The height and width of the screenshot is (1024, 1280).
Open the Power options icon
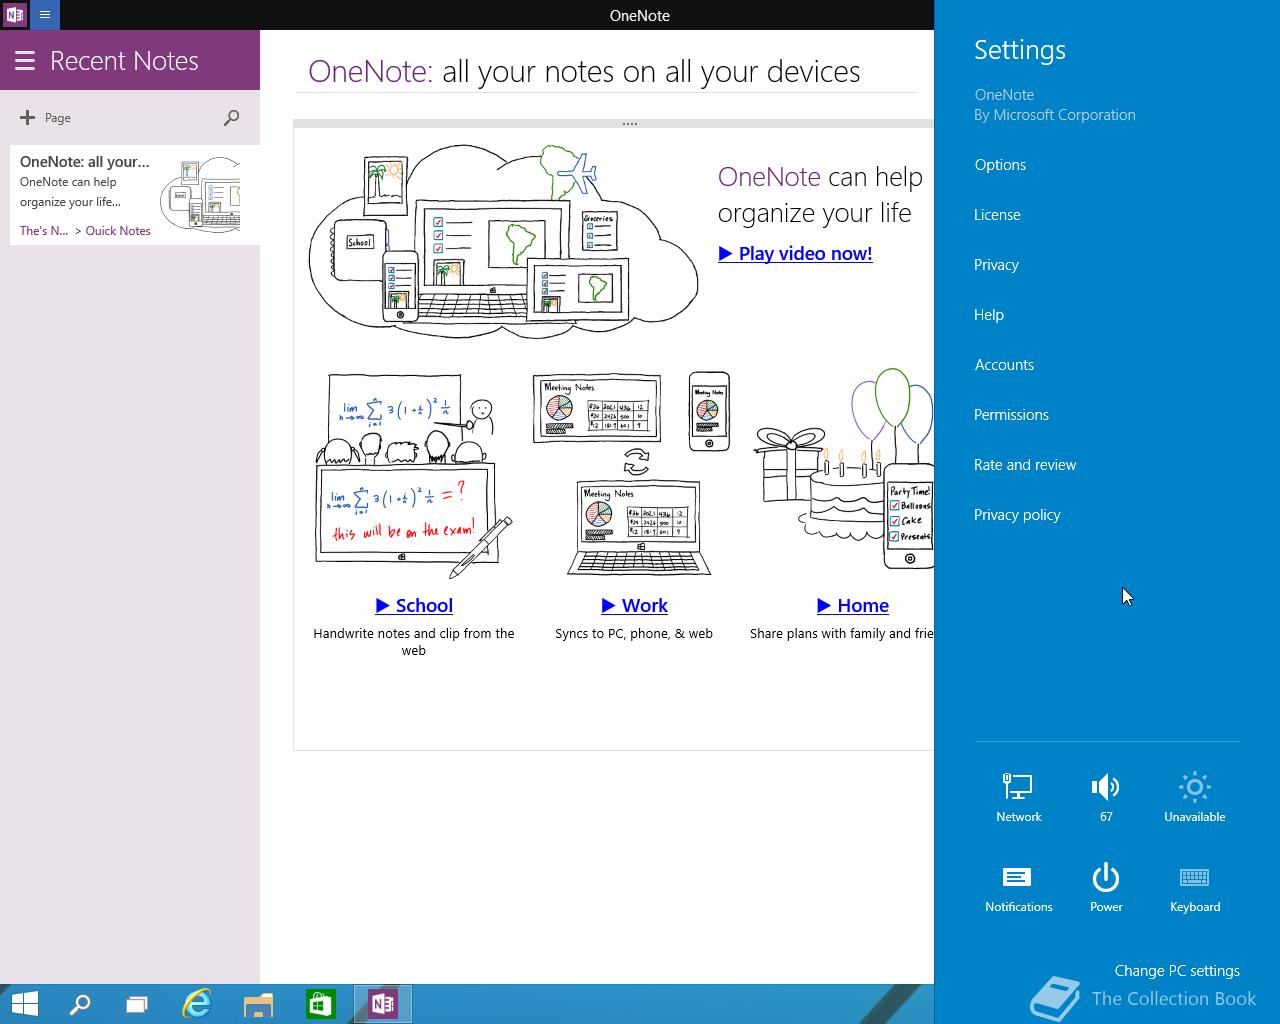tap(1106, 887)
